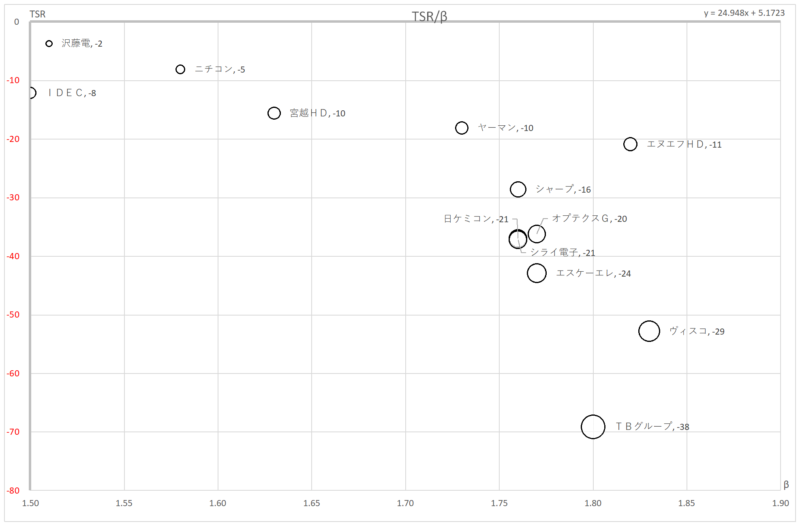Viewport: 800px width, 526px height.
Task: Click the ヤーマン bubble marker
Action: (x=462, y=128)
